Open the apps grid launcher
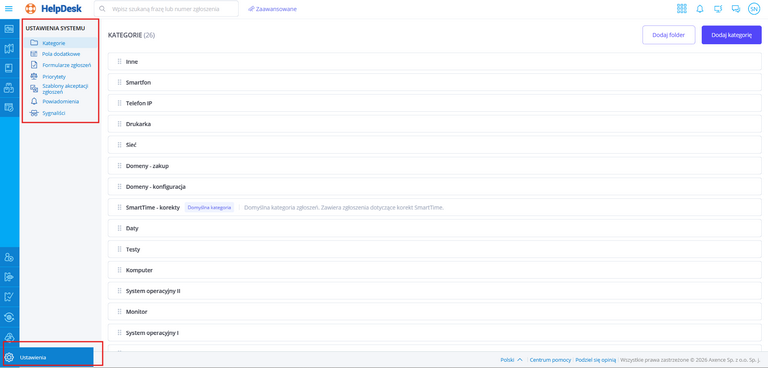Image resolution: width=768 pixels, height=368 pixels. point(682,9)
